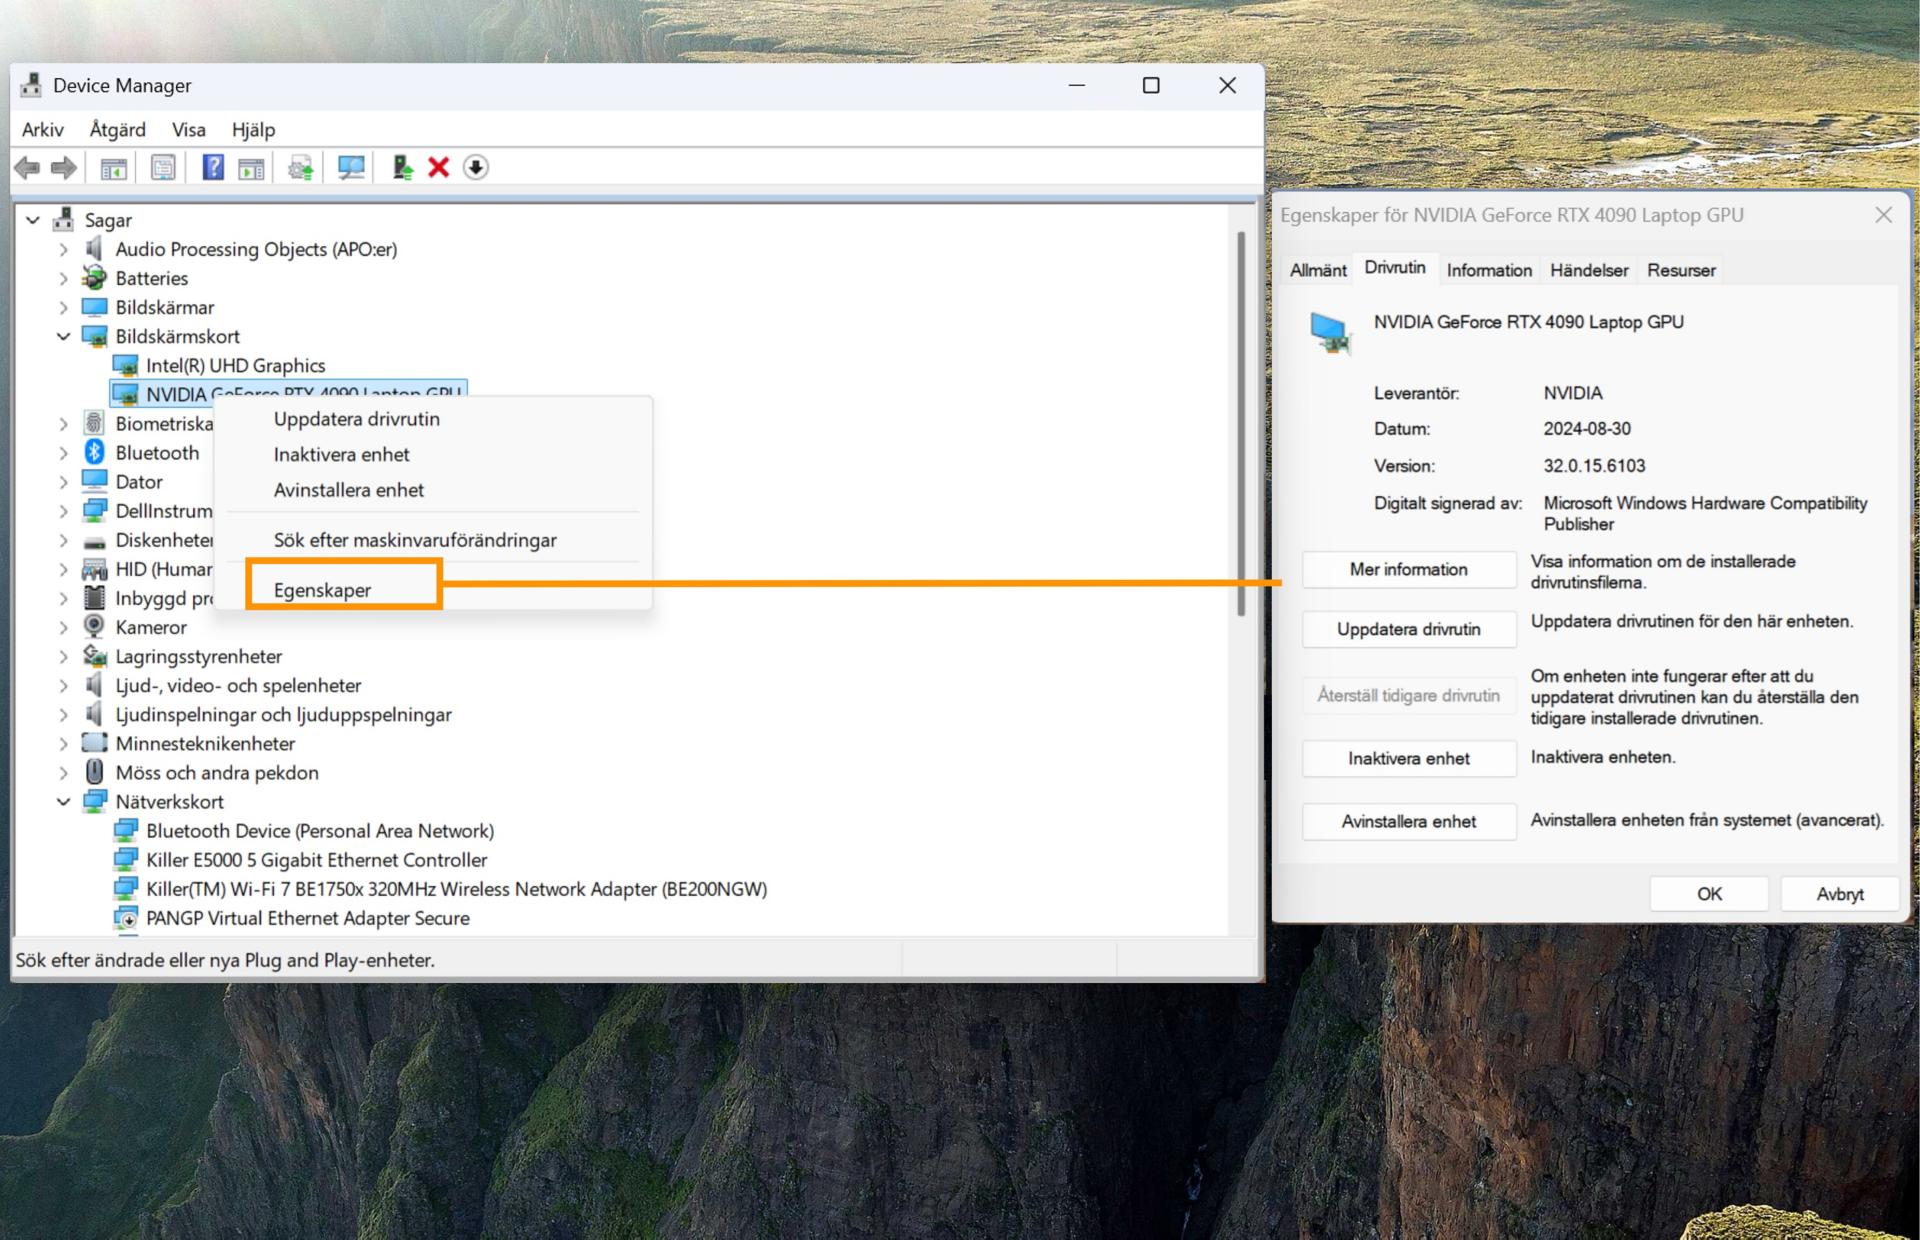Open the Åtgärd menu
Viewport: 1920px width, 1240px height.
117,129
